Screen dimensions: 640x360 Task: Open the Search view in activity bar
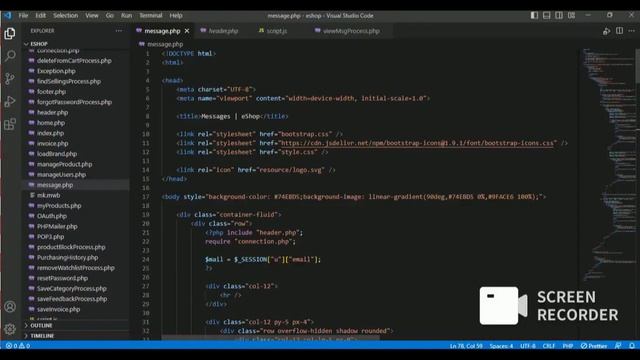(10, 56)
